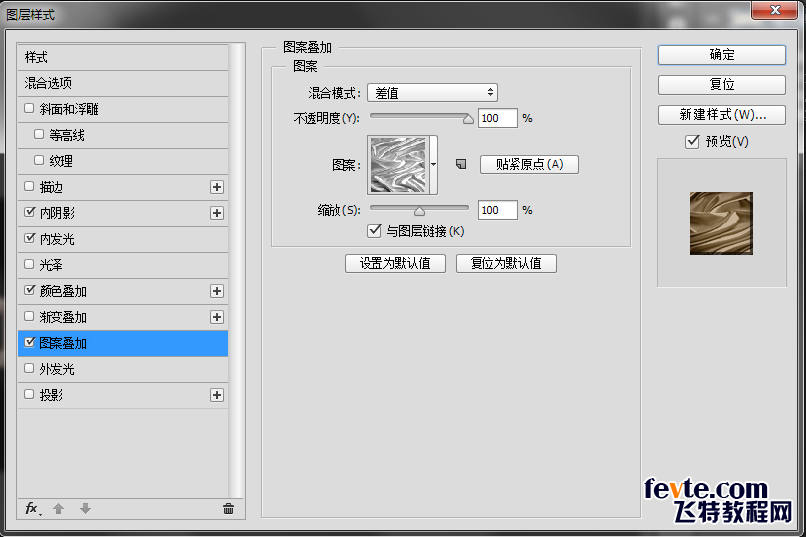Add another 颜色叠加 with its plus icon
This screenshot has width=806, height=537.
pos(217,291)
